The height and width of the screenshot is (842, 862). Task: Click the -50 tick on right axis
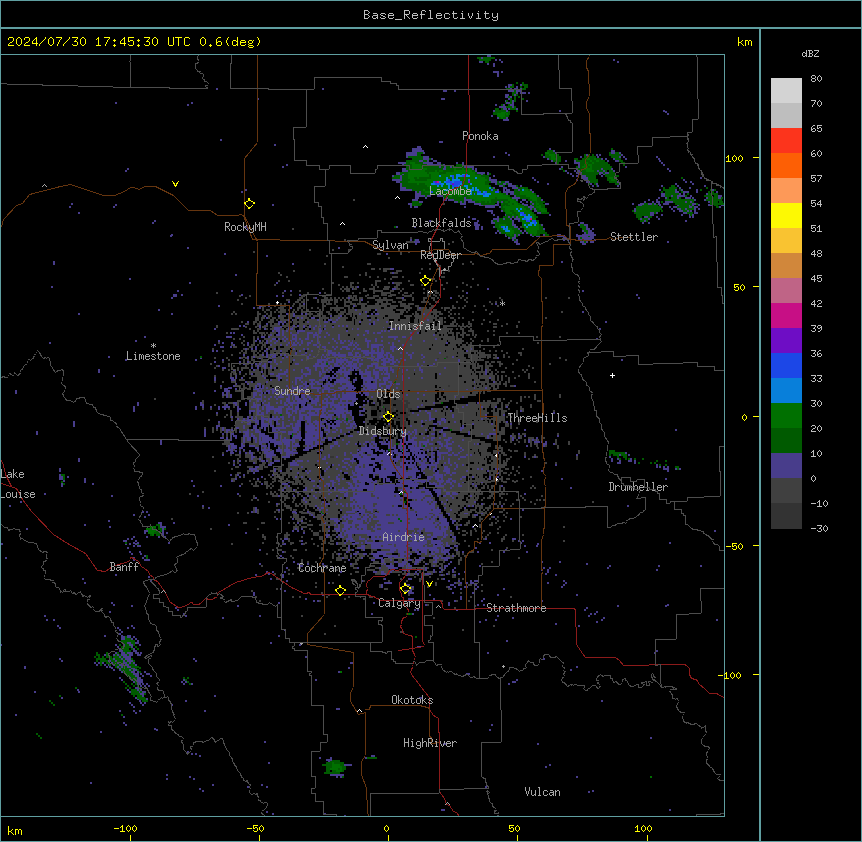click(x=734, y=546)
